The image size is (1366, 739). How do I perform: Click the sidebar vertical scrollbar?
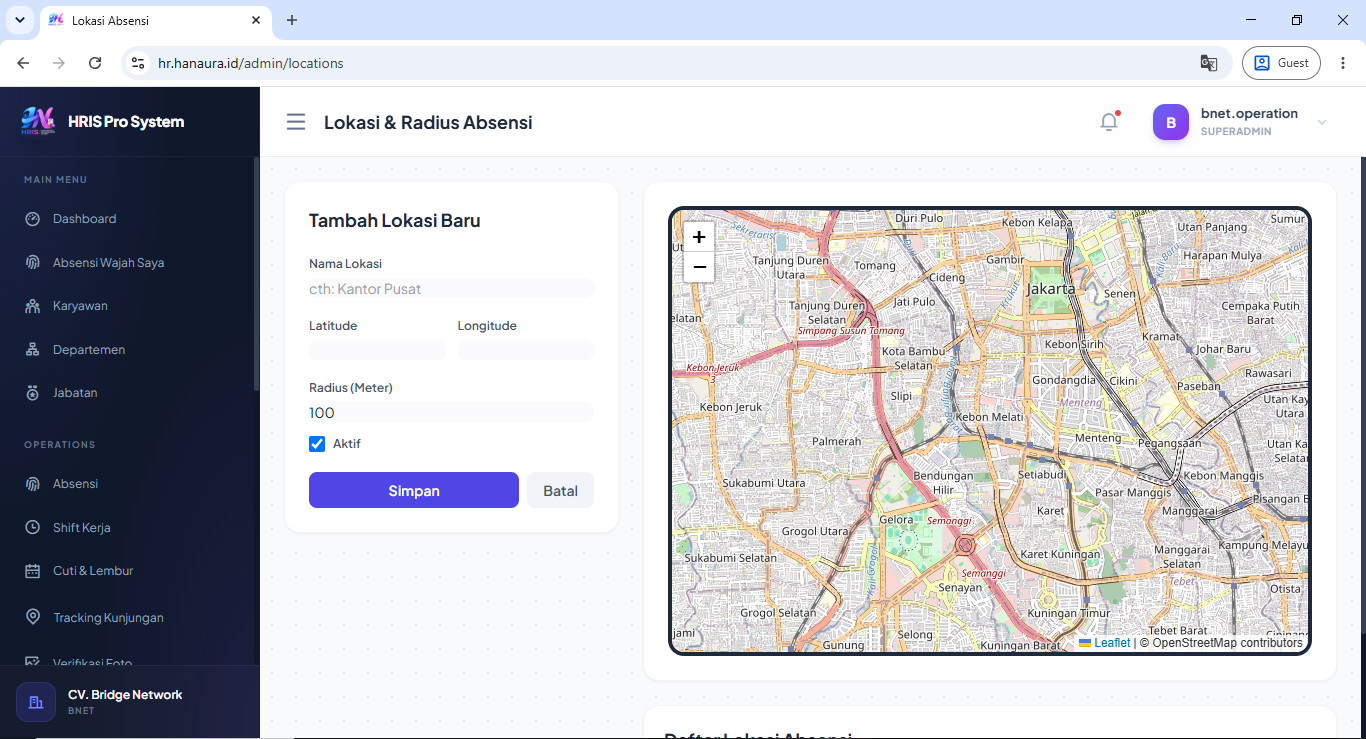pos(256,273)
